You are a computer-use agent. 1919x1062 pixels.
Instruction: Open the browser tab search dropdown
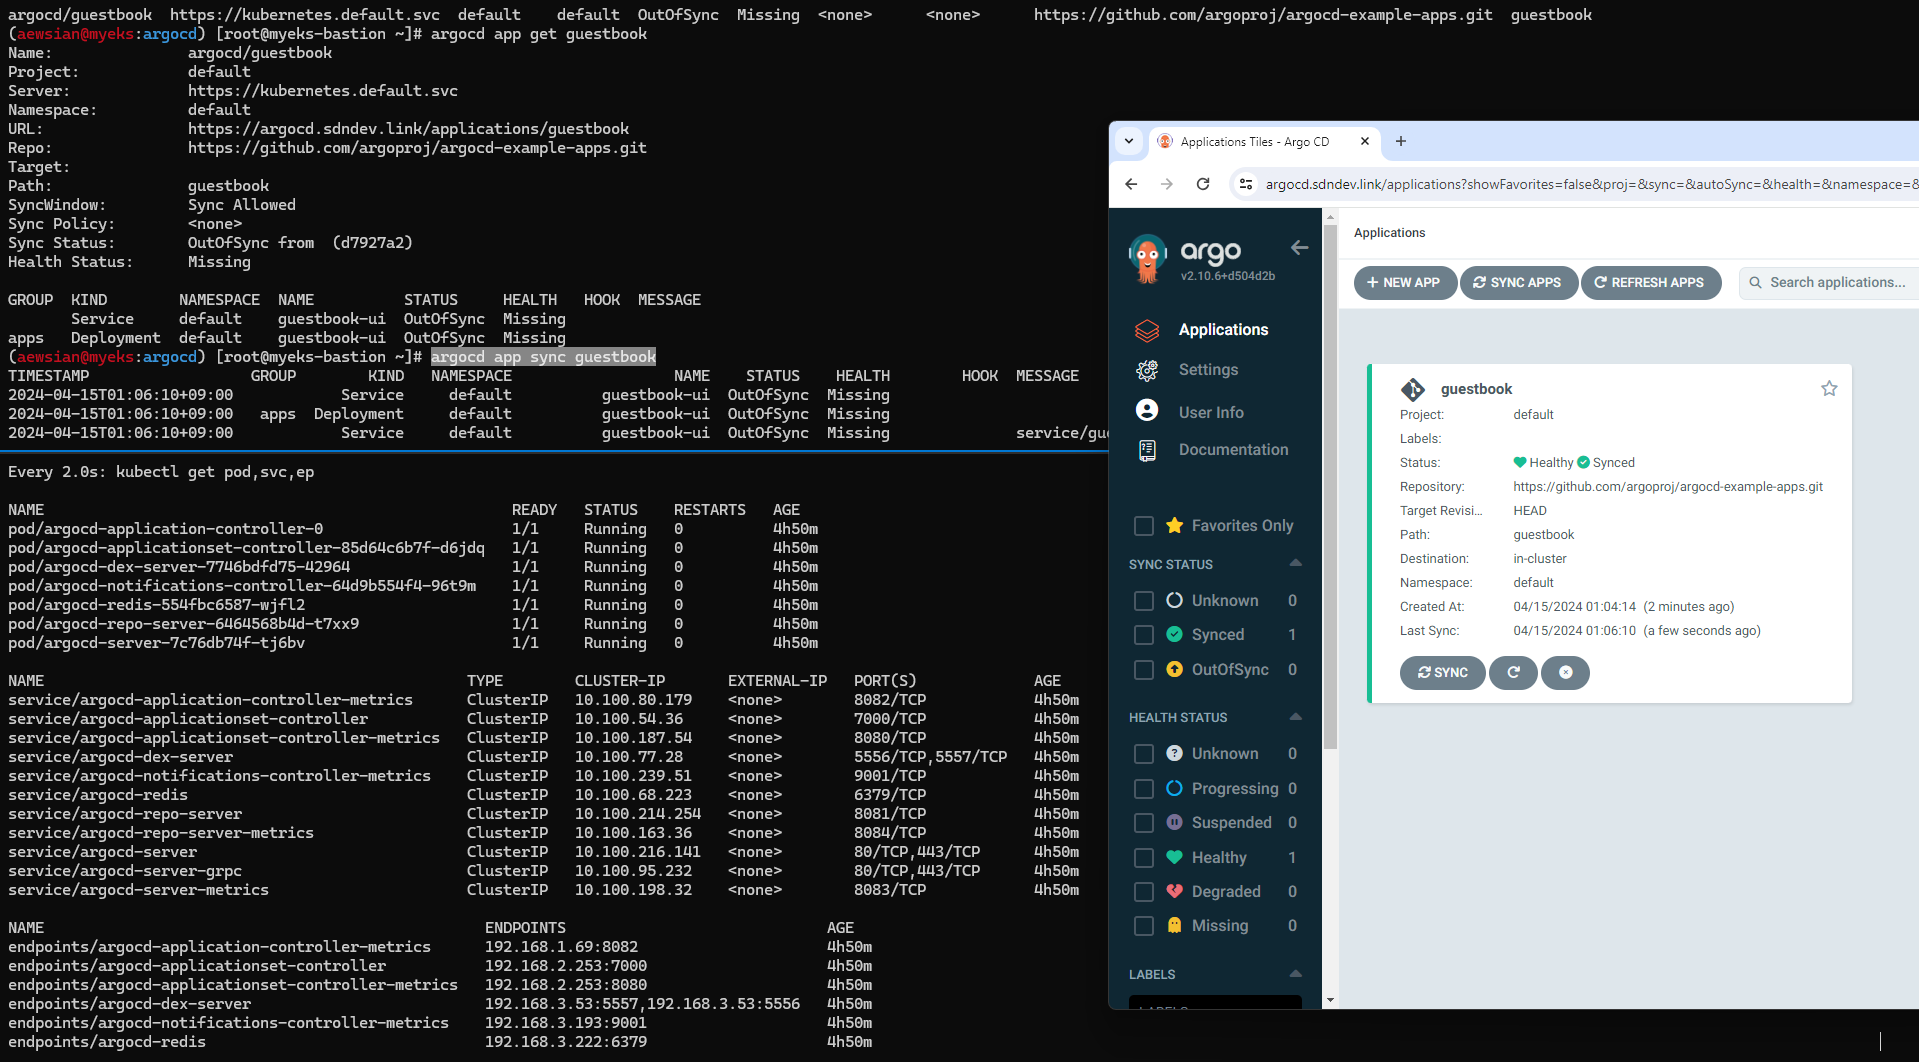click(x=1129, y=141)
